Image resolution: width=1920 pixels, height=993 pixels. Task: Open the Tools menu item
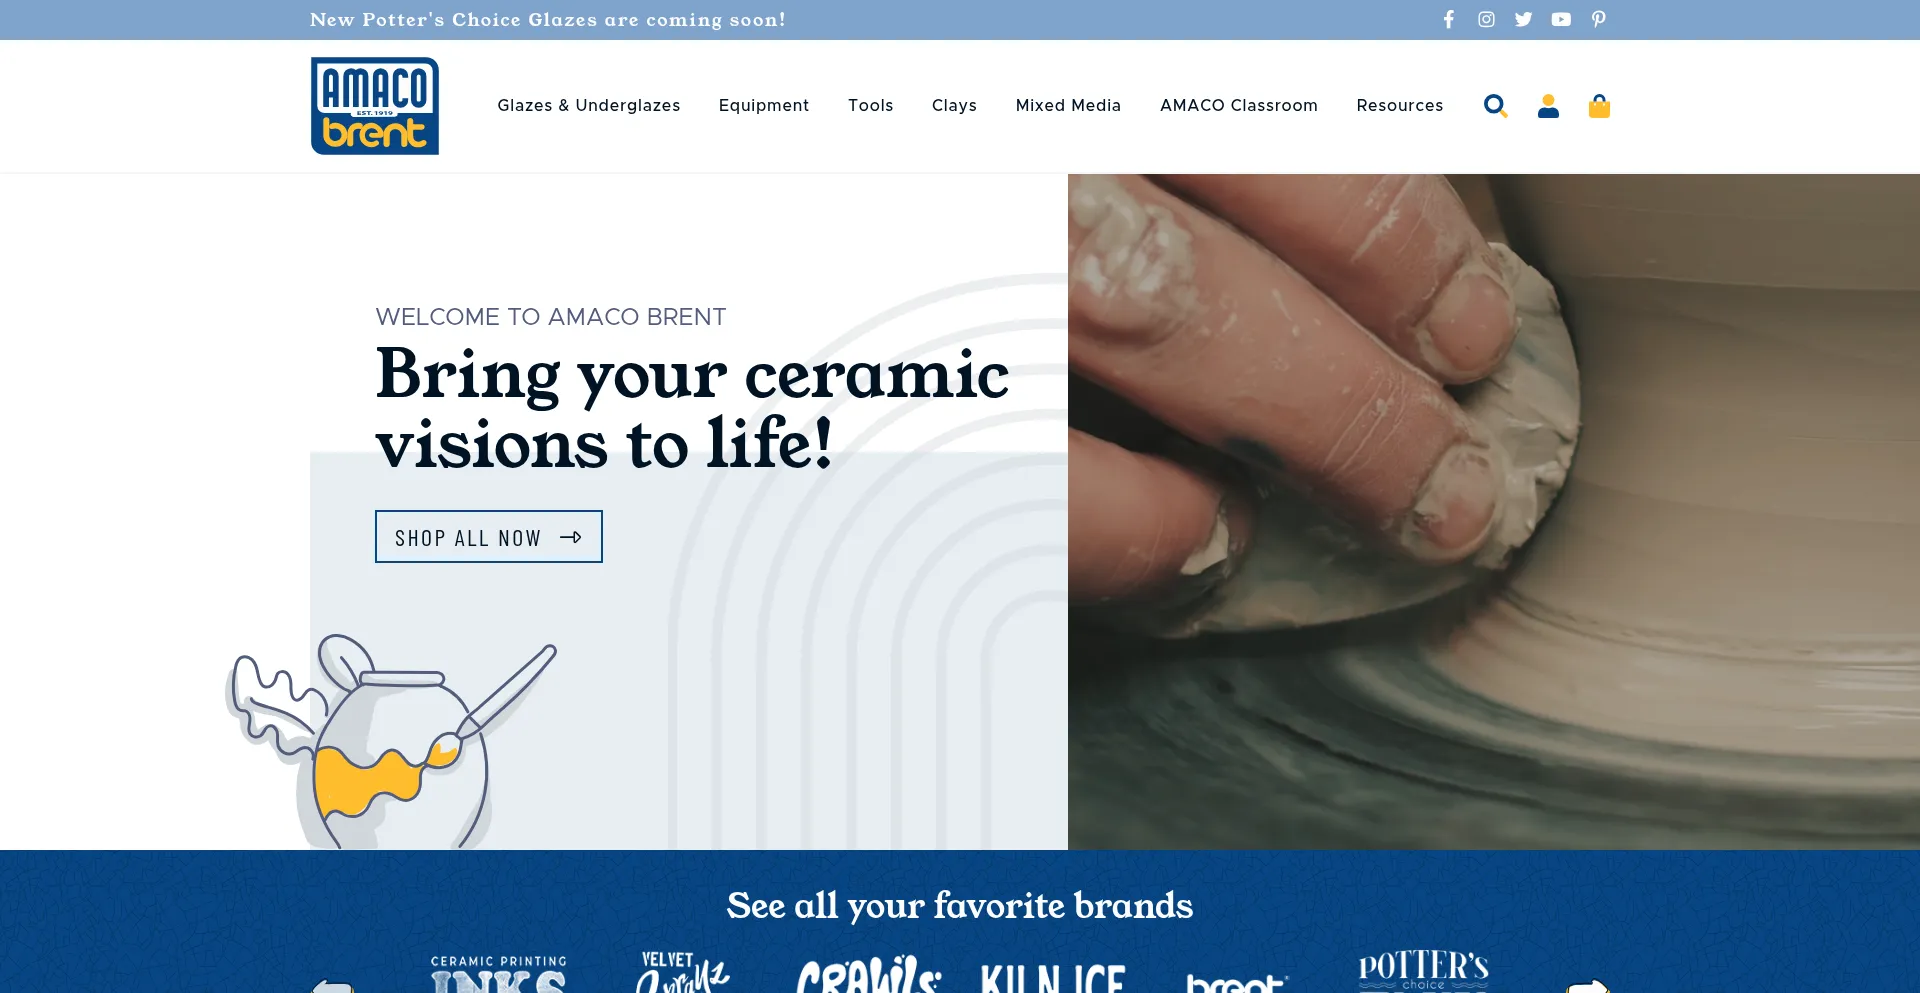[871, 105]
